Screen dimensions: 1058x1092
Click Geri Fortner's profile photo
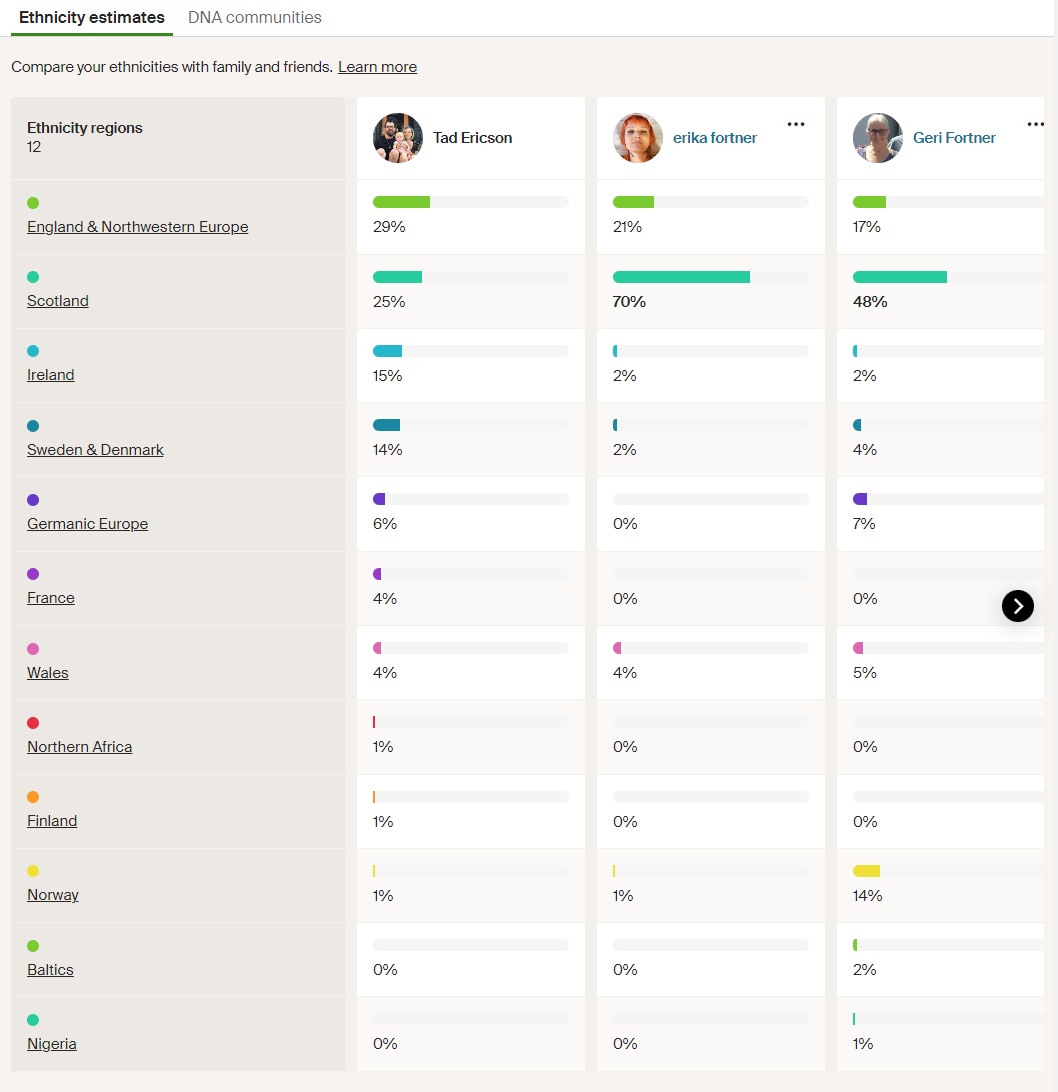tap(878, 138)
